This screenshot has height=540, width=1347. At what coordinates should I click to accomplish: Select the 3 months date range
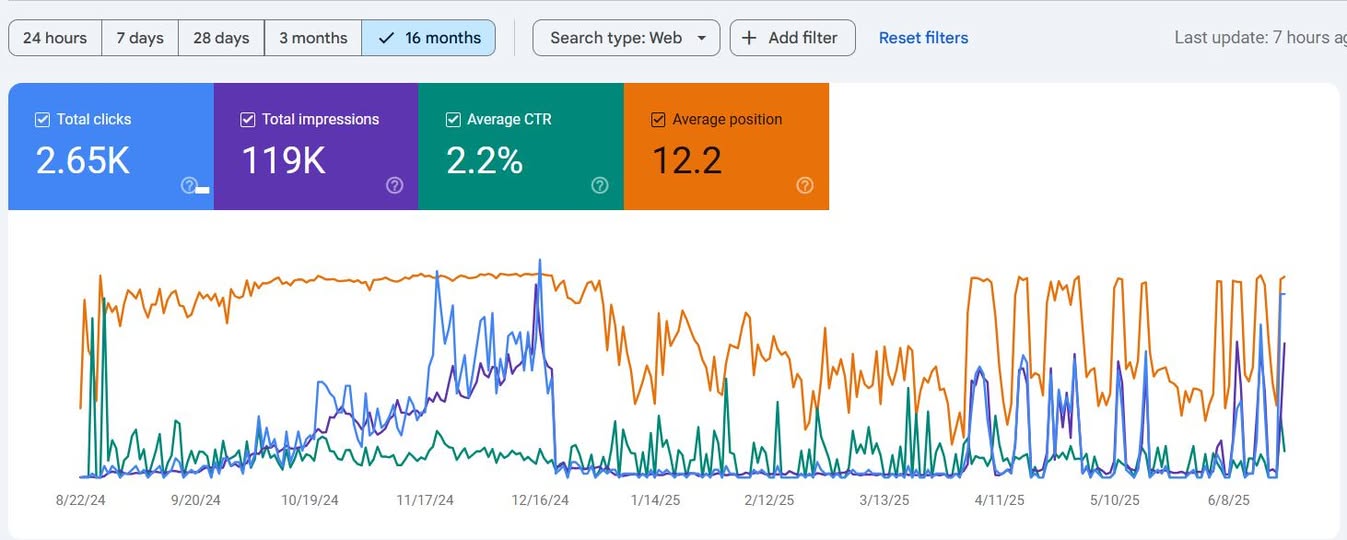pos(313,38)
